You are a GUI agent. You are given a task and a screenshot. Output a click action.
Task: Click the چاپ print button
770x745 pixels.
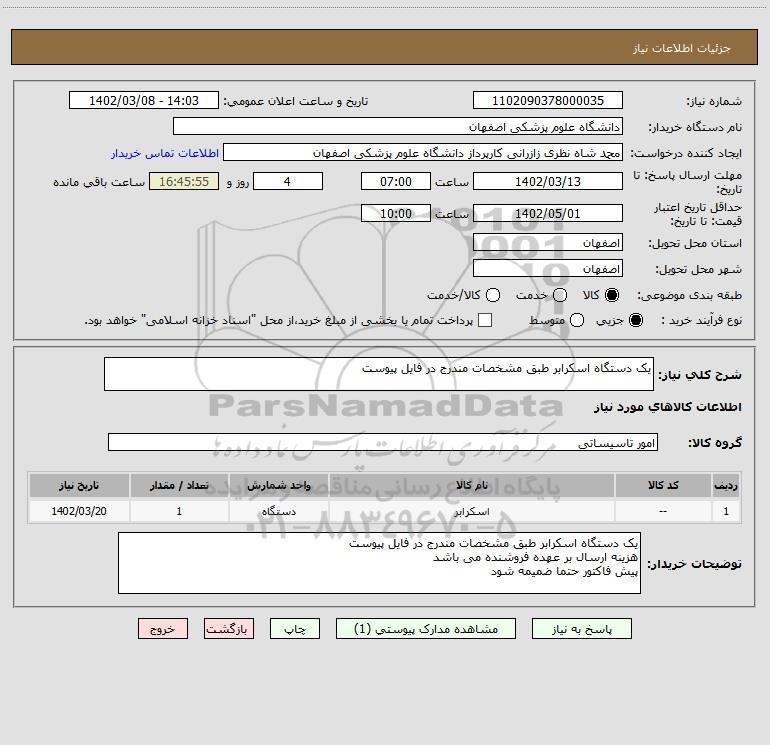click(295, 629)
